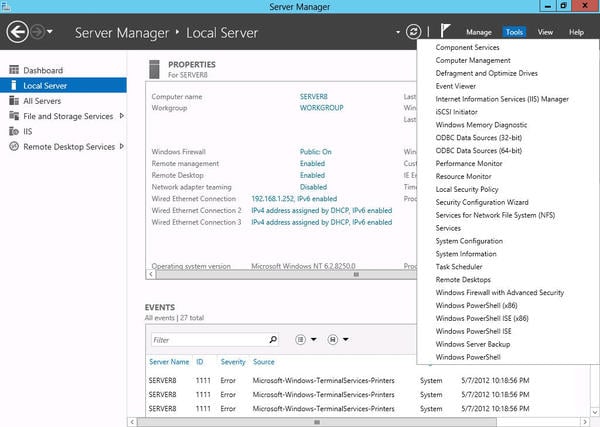600x427 pixels.
Task: Open the Tools menu
Action: click(x=514, y=32)
